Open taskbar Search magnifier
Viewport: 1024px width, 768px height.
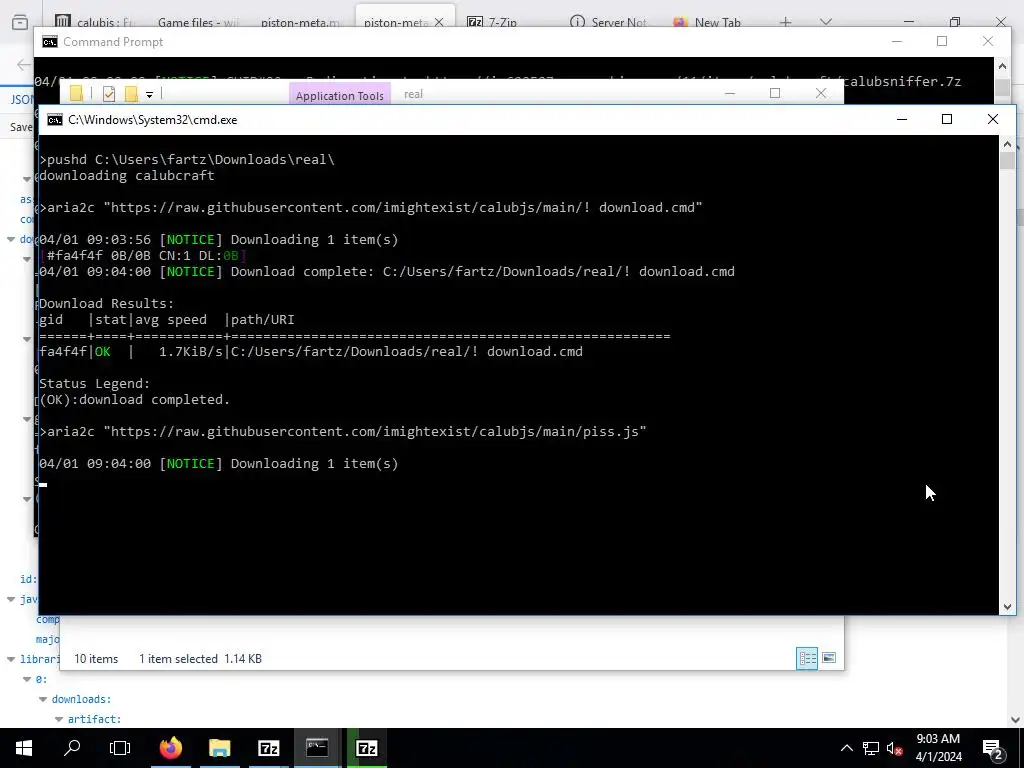pos(72,748)
